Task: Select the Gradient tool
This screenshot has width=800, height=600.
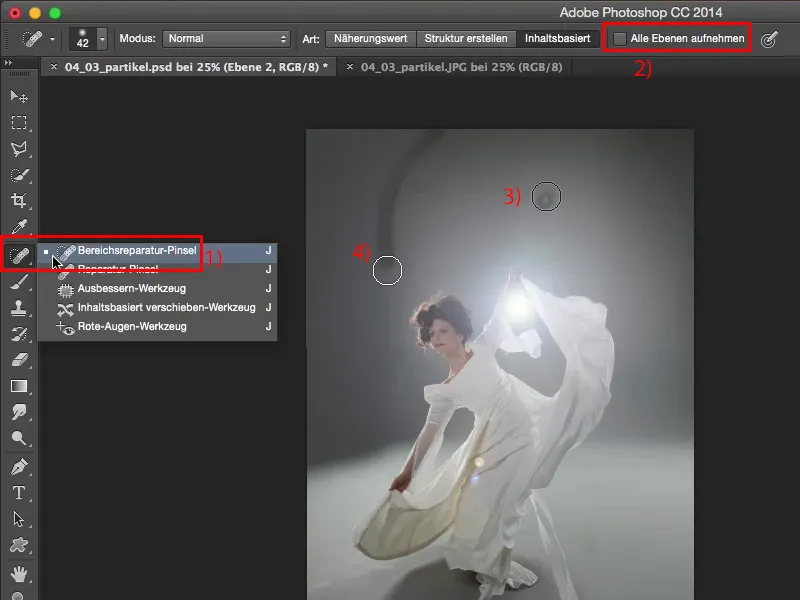Action: (19, 386)
